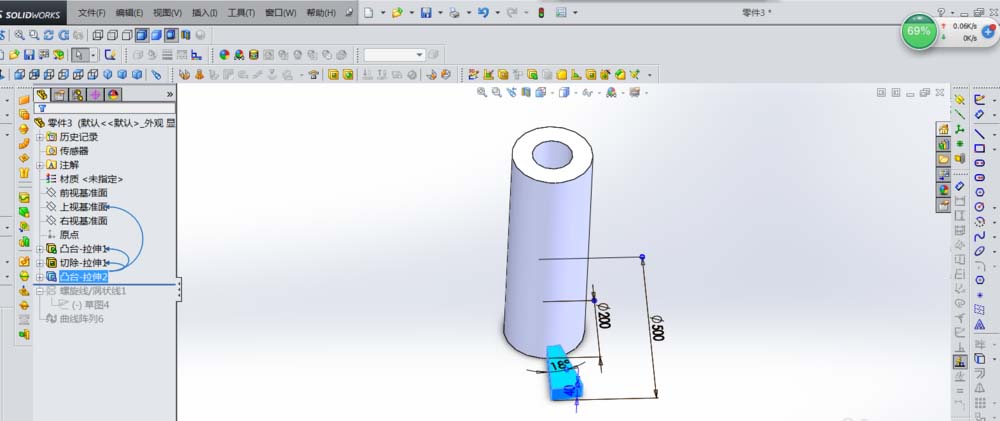Switch to DisplayManager tab
The height and width of the screenshot is (421, 1000).
(113, 94)
